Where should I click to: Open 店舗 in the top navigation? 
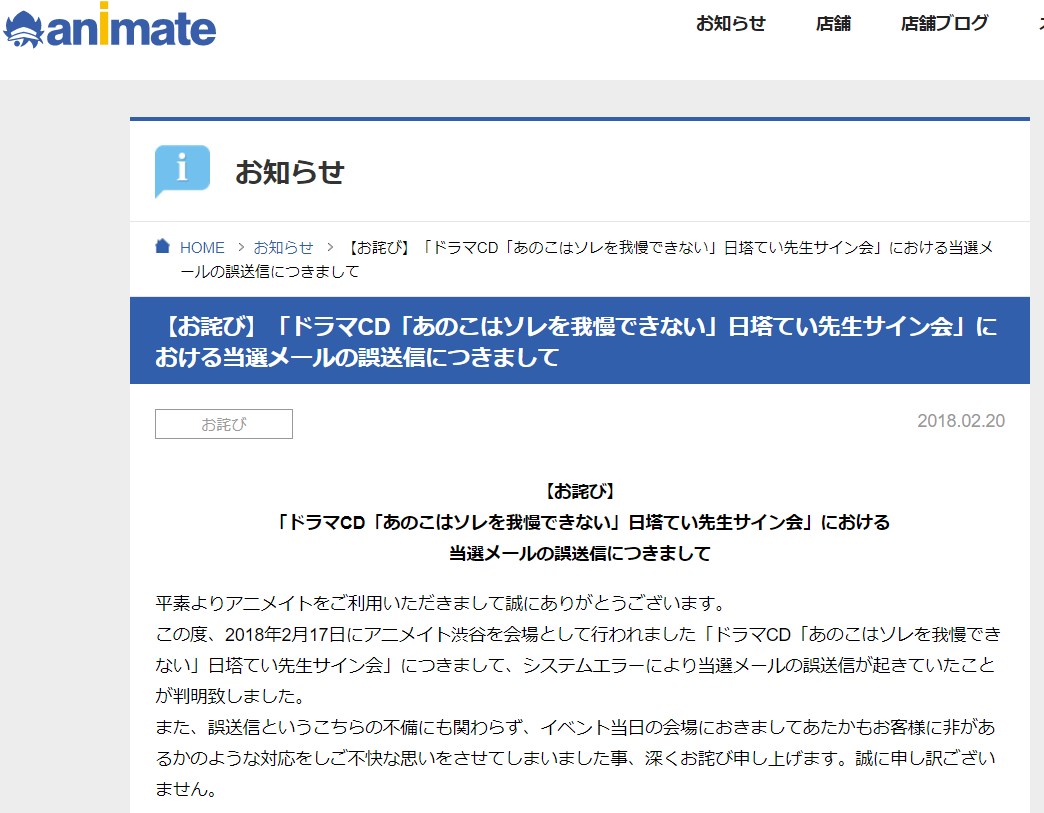(833, 24)
